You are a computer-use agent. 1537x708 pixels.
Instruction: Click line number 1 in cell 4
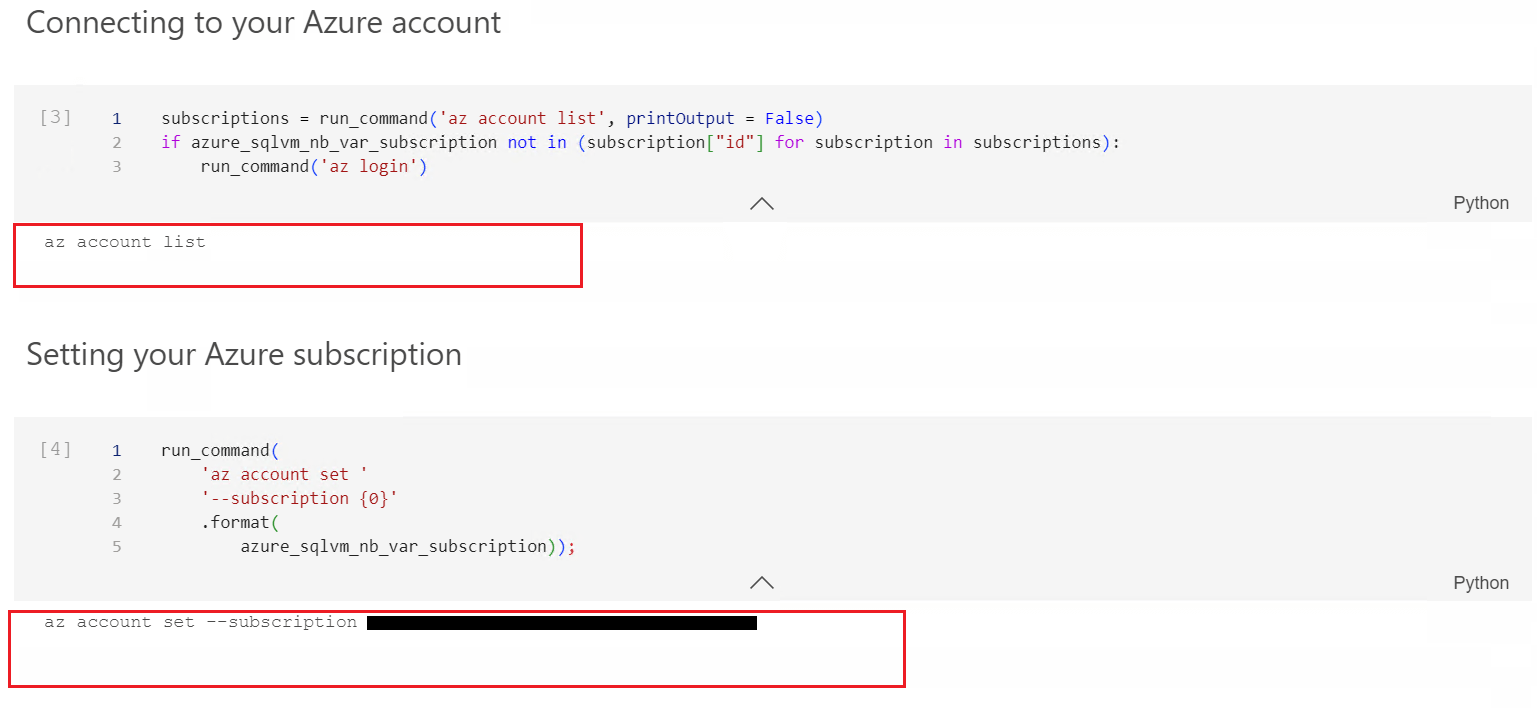pos(117,450)
